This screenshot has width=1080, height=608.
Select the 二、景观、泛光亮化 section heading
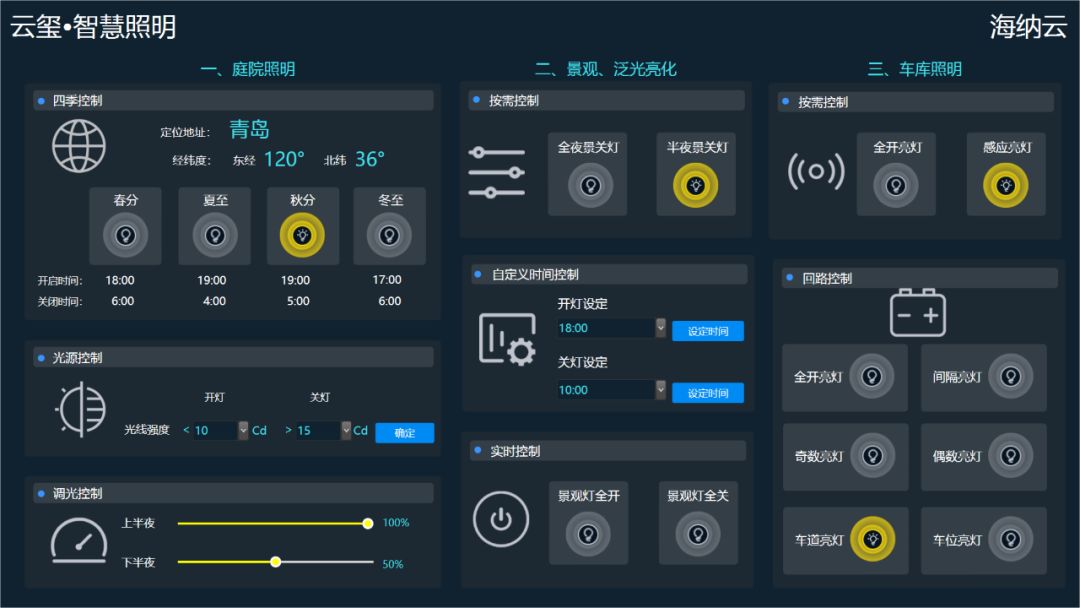[x=605, y=69]
